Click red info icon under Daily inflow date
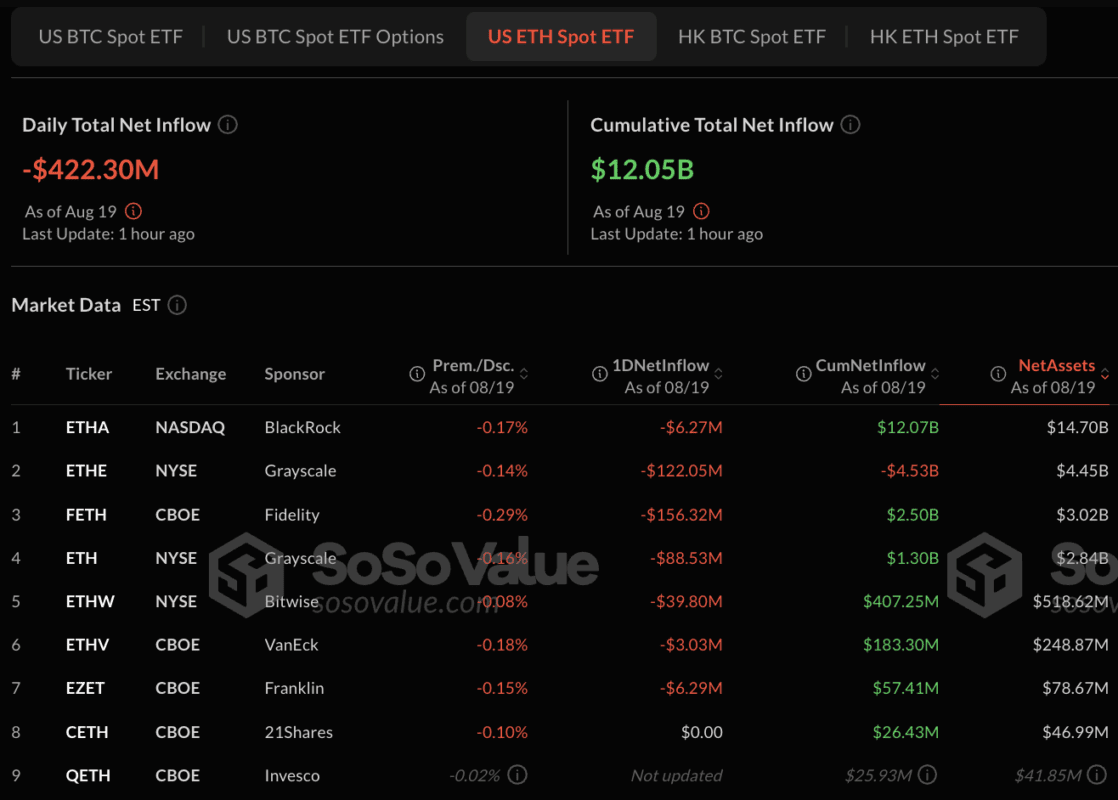This screenshot has width=1118, height=800. coord(133,211)
